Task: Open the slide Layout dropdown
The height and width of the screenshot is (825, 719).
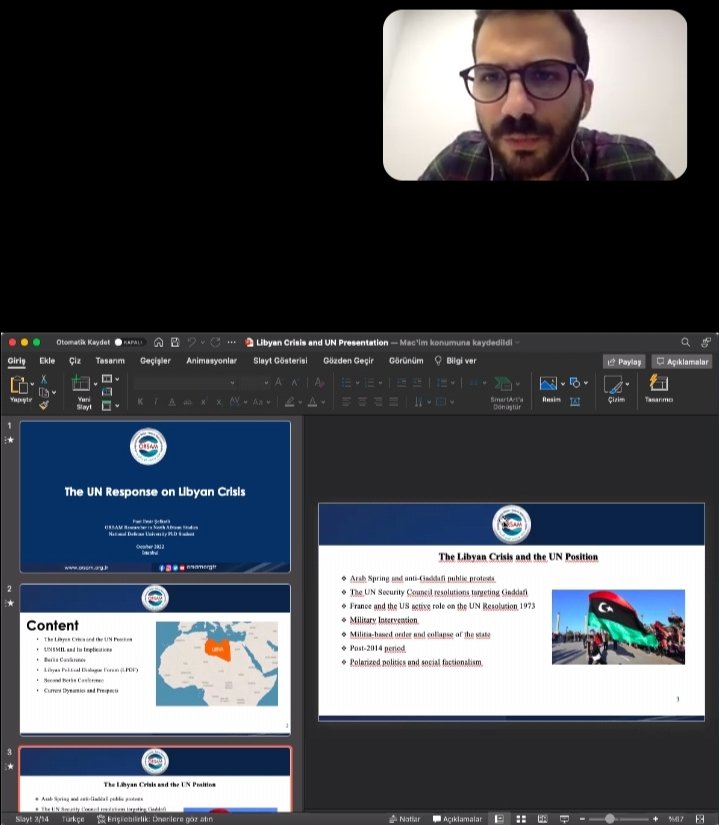Action: tap(110, 379)
